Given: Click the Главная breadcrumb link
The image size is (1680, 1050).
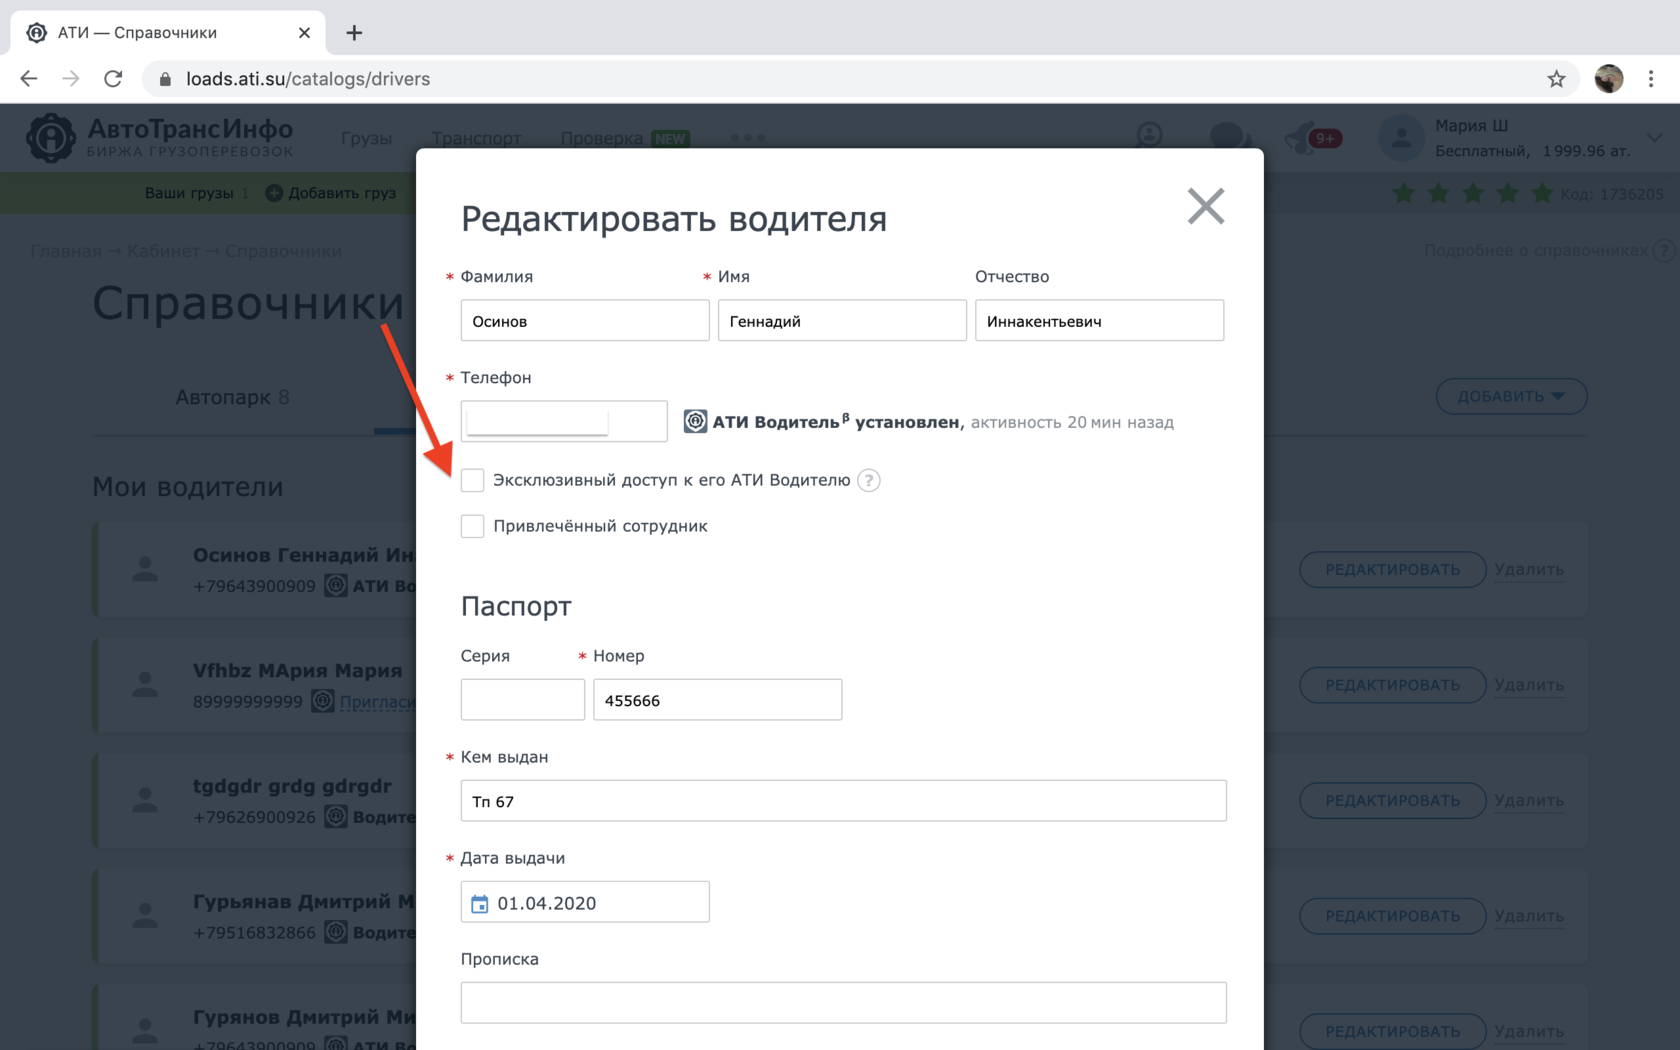Looking at the screenshot, I should (66, 251).
